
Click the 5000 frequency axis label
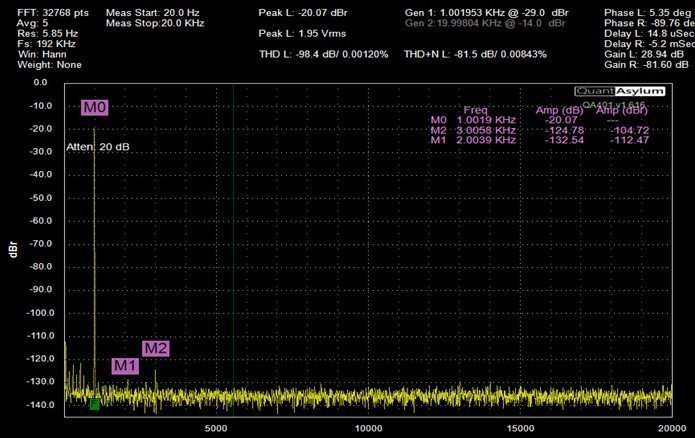pyautogui.click(x=216, y=428)
